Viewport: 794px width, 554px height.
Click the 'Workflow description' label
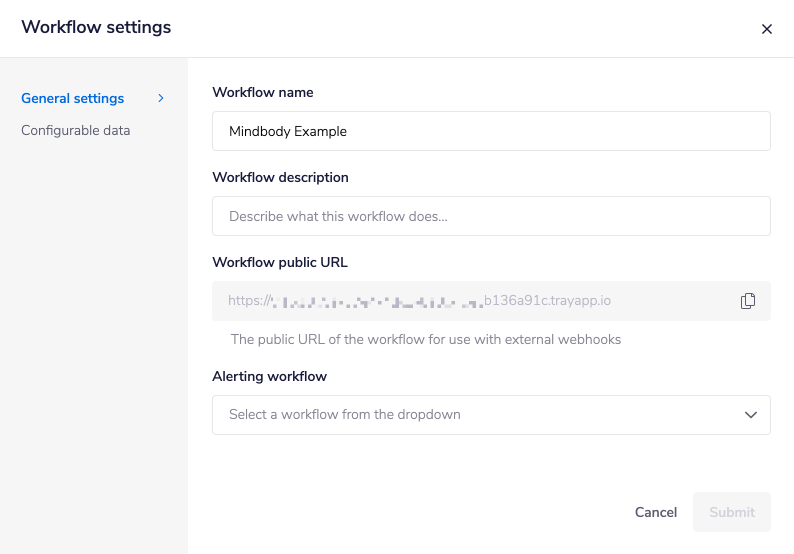(x=281, y=177)
